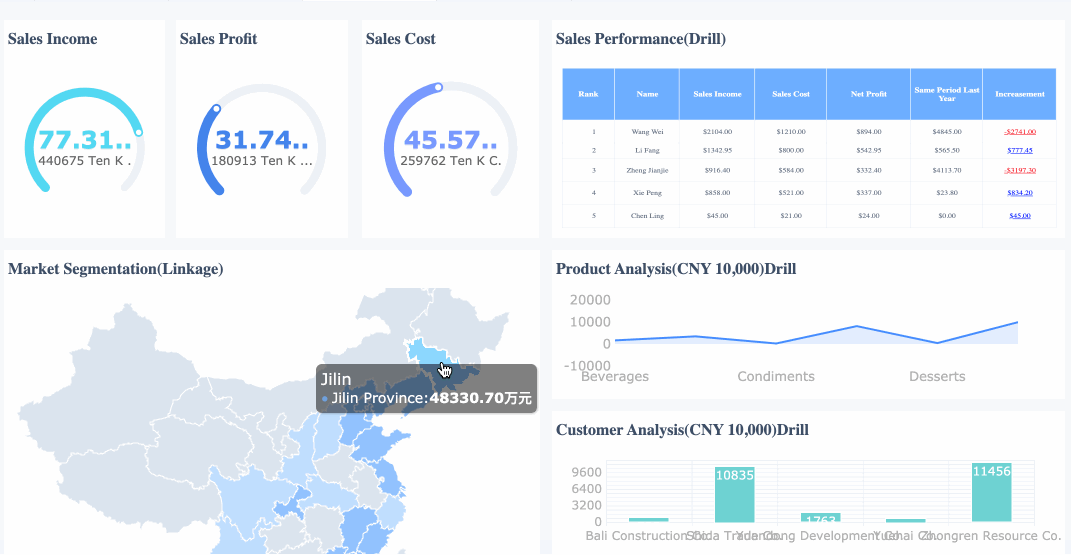Click the 11456 bar in Customer Analysis
Screen dimensions: 1071x555
tap(991, 493)
